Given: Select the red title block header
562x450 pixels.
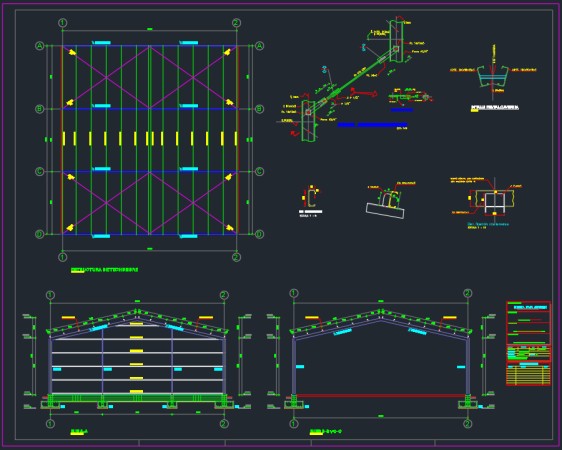Looking at the screenshot, I should [x=528, y=323].
